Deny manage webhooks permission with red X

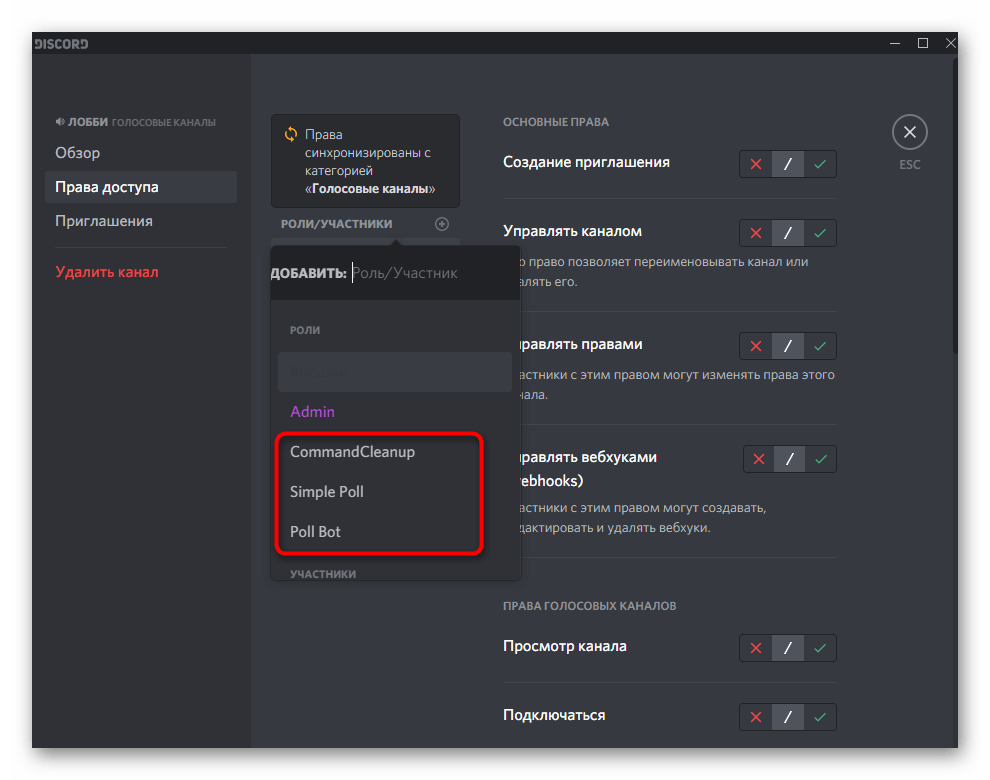(759, 459)
